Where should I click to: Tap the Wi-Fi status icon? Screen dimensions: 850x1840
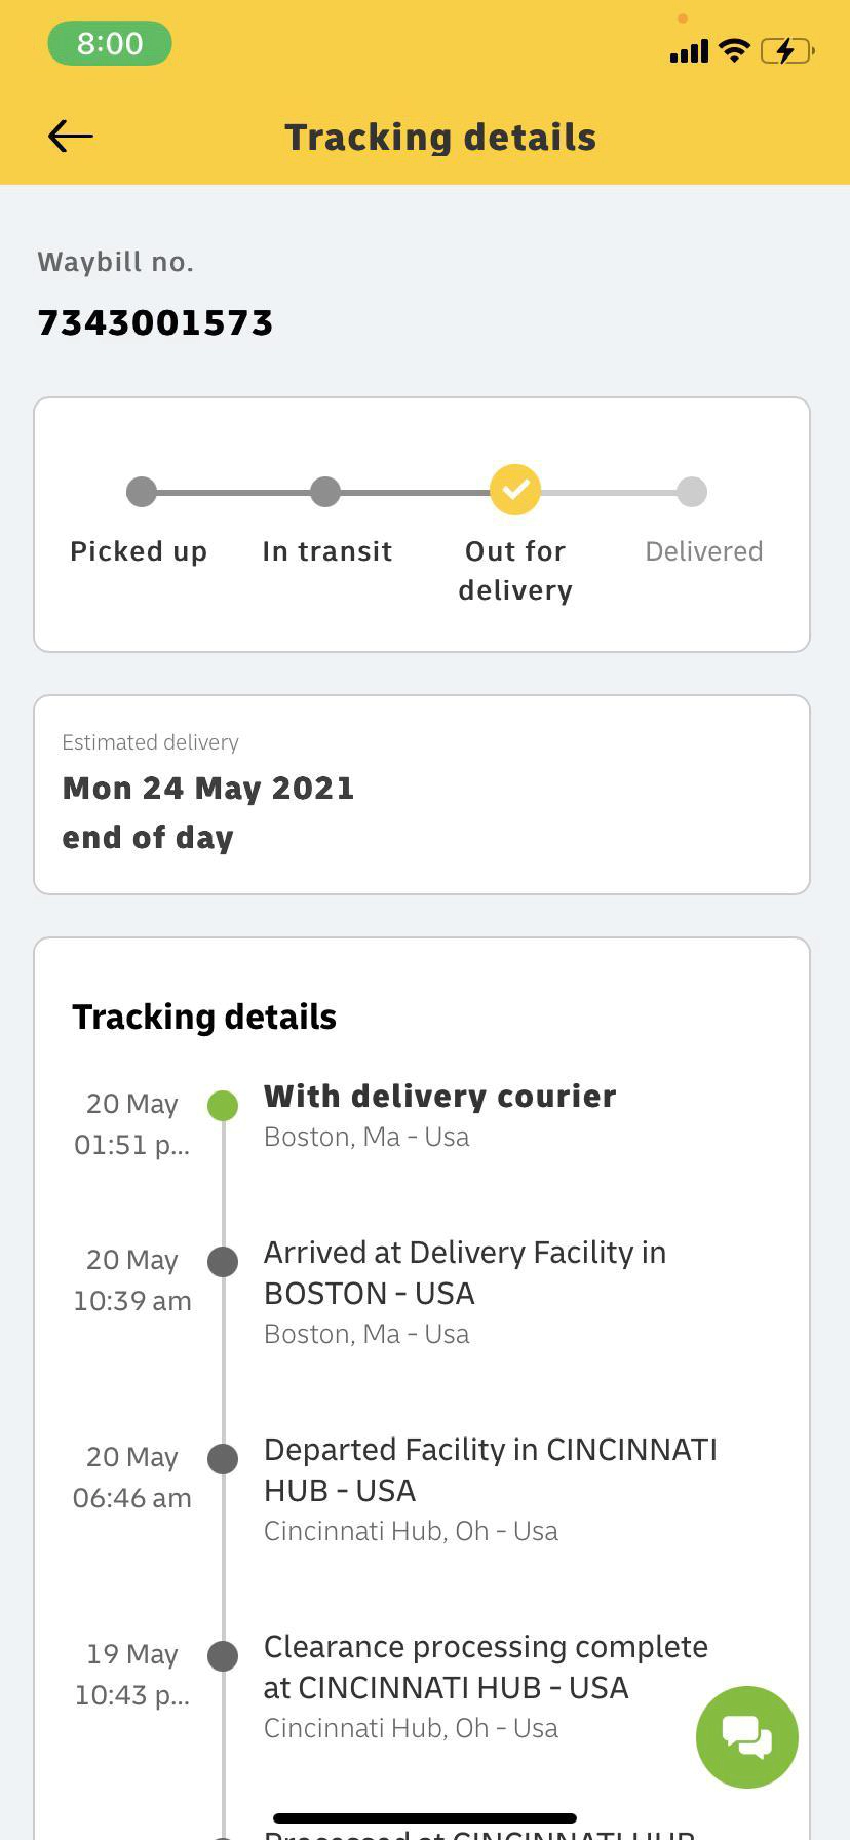(735, 50)
